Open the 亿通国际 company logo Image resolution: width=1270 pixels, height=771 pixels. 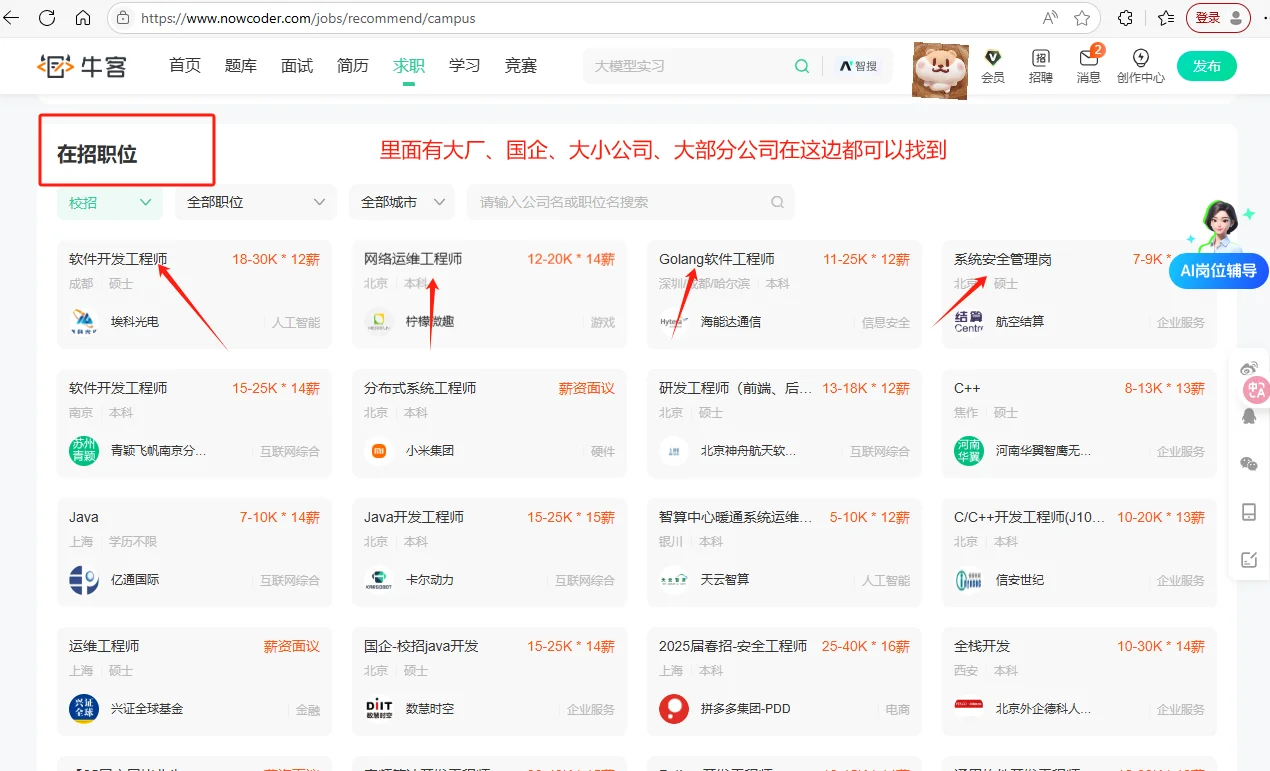[84, 580]
